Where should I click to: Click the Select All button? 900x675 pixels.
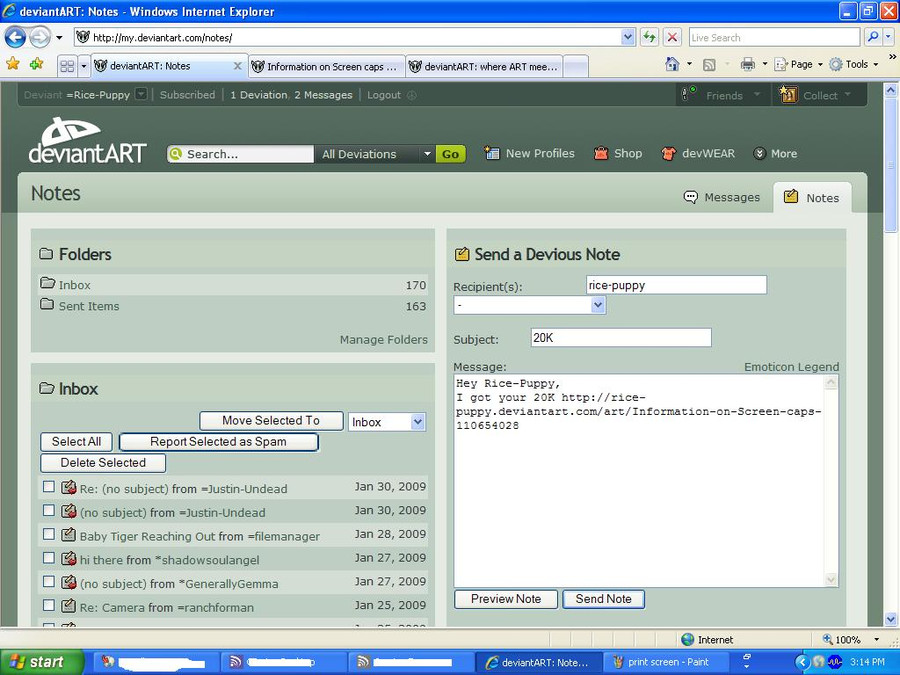76,441
